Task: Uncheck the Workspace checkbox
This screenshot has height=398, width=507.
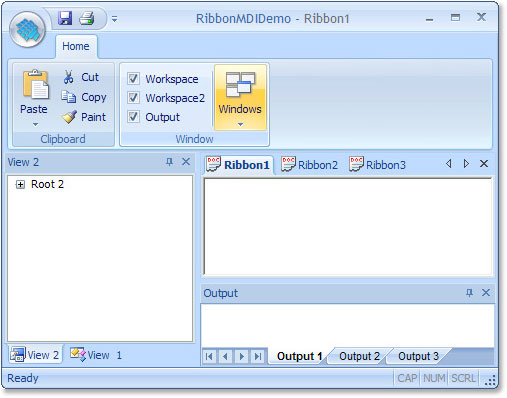Action: coord(133,79)
